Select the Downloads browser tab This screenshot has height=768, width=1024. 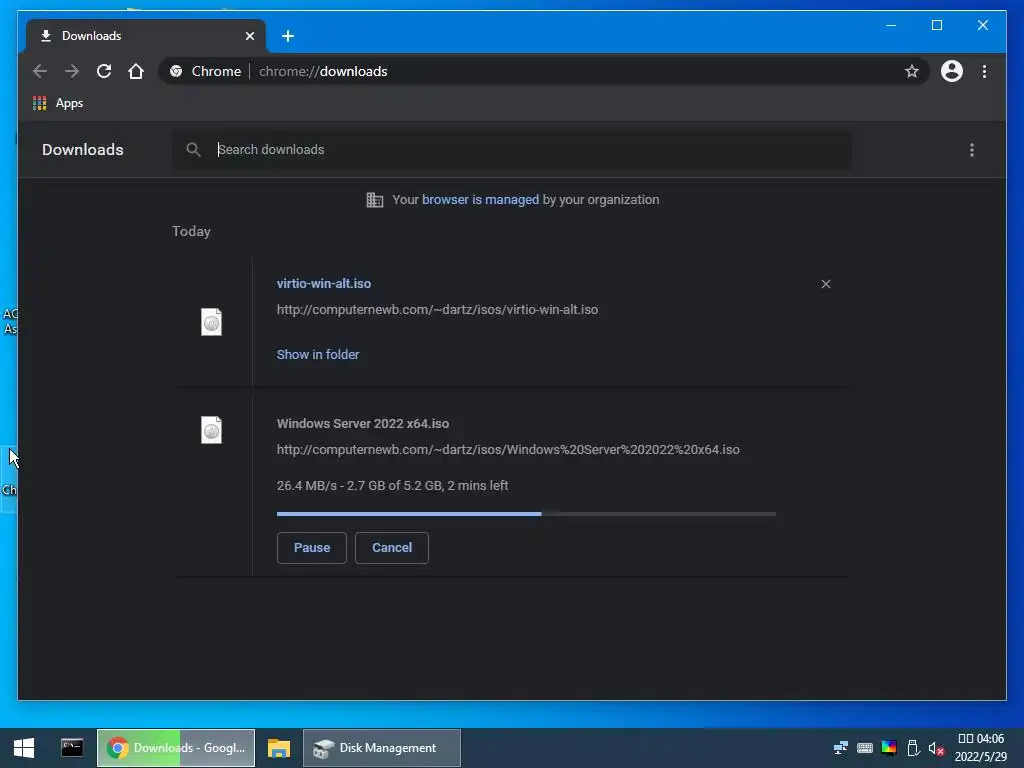click(x=146, y=36)
